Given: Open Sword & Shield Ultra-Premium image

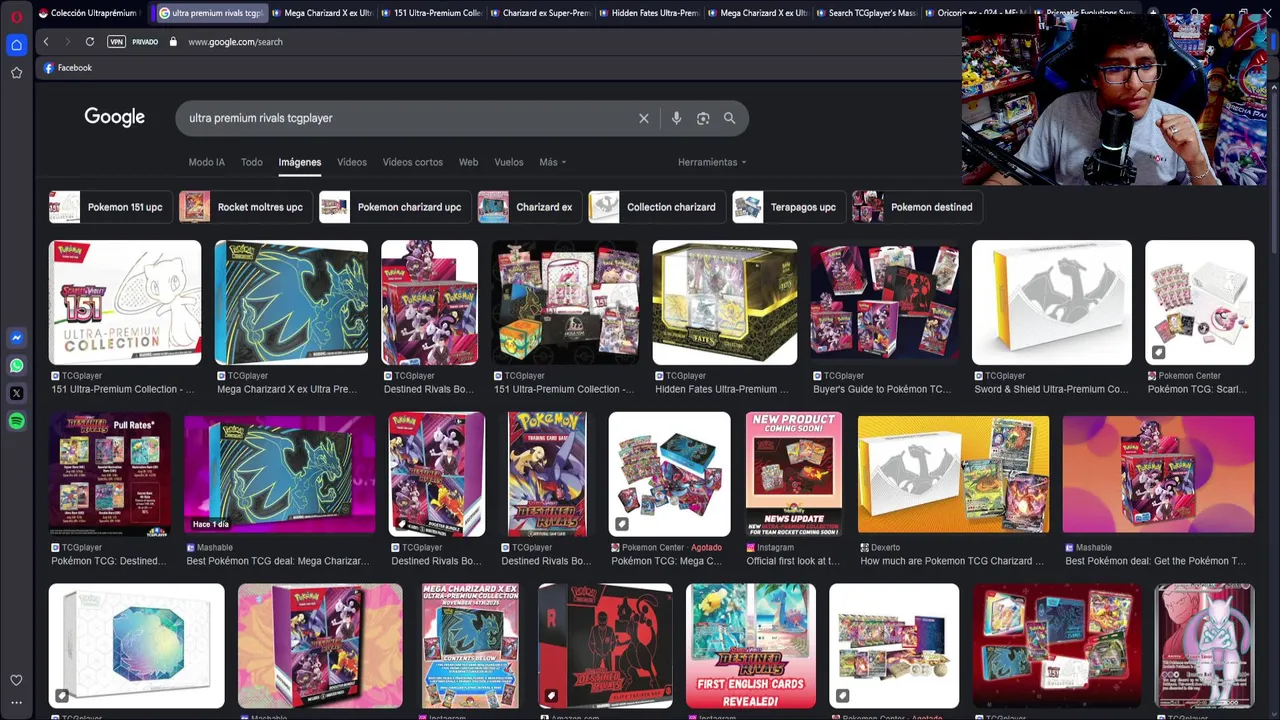Looking at the screenshot, I should [1052, 302].
